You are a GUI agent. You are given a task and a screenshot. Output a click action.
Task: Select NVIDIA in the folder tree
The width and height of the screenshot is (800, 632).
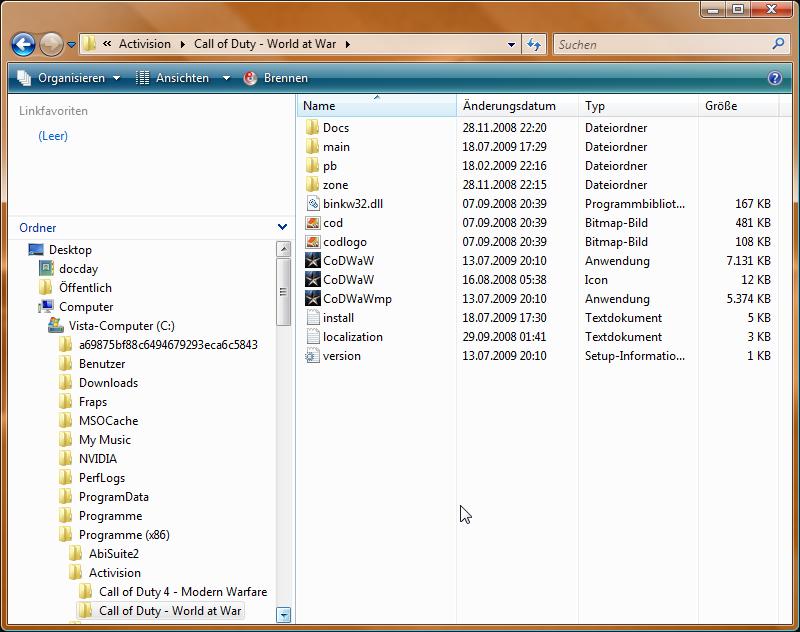[x=97, y=459]
